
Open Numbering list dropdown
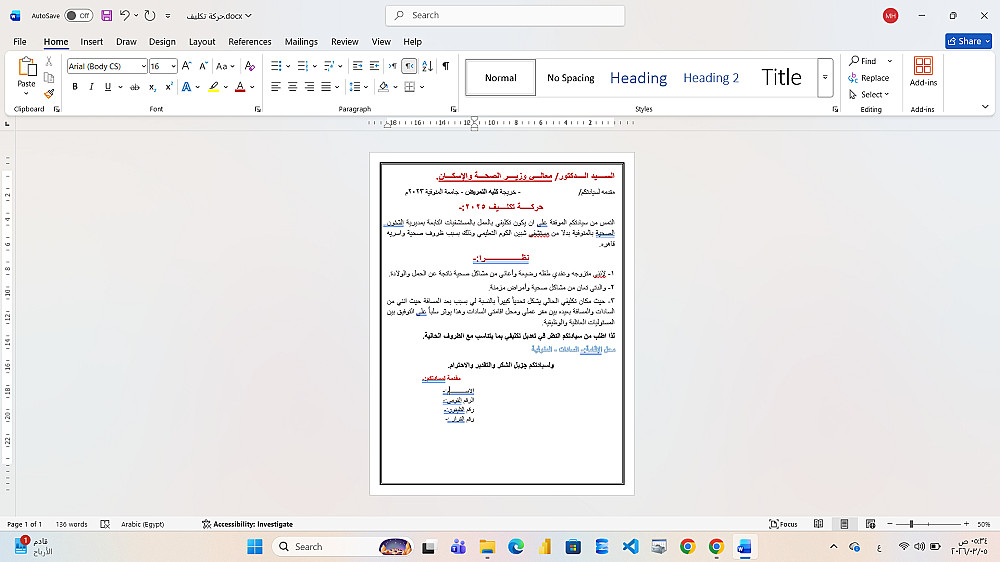tap(315, 66)
